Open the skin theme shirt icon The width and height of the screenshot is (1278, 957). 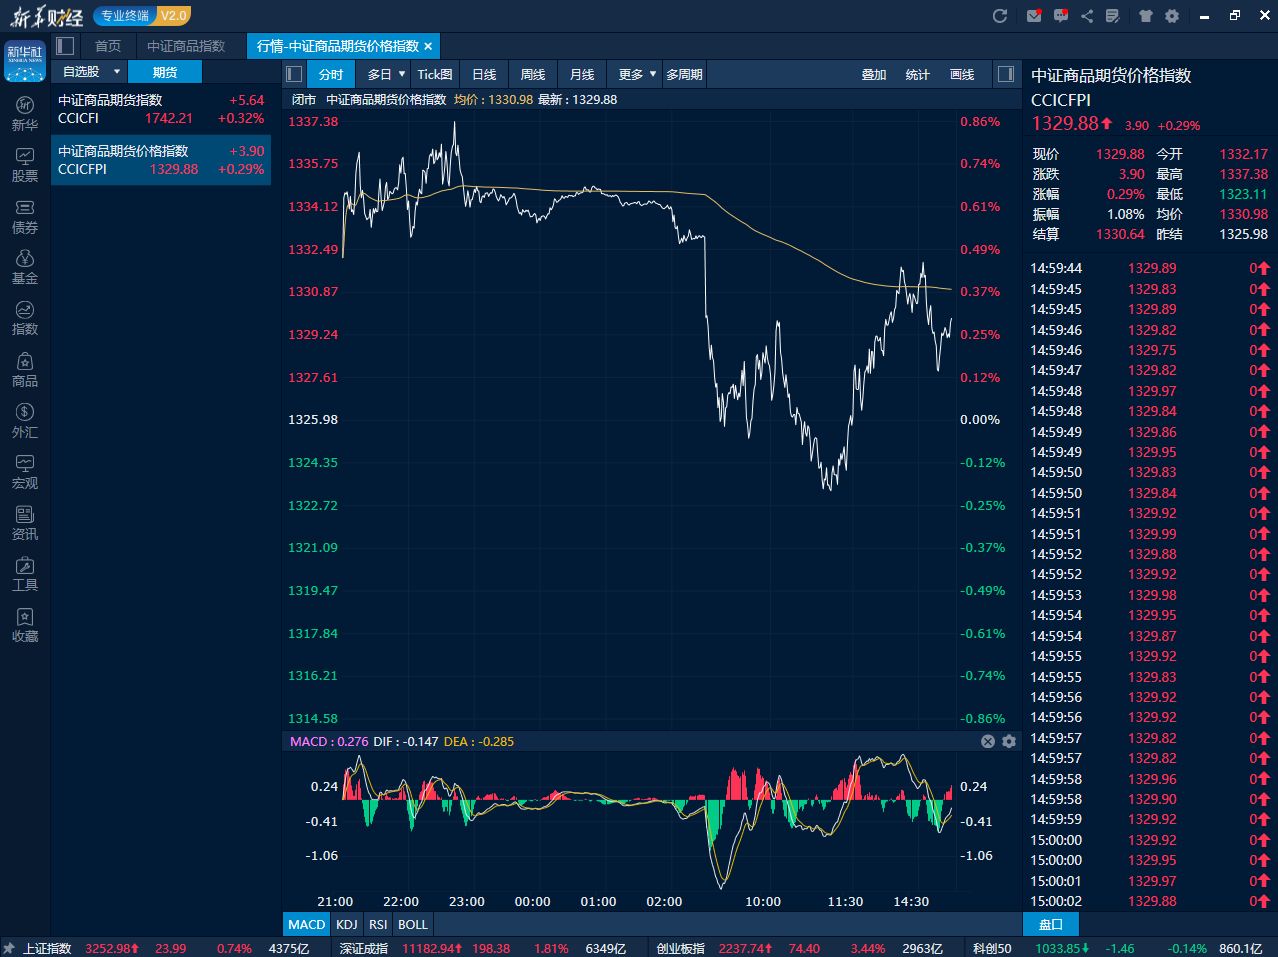click(x=1146, y=16)
